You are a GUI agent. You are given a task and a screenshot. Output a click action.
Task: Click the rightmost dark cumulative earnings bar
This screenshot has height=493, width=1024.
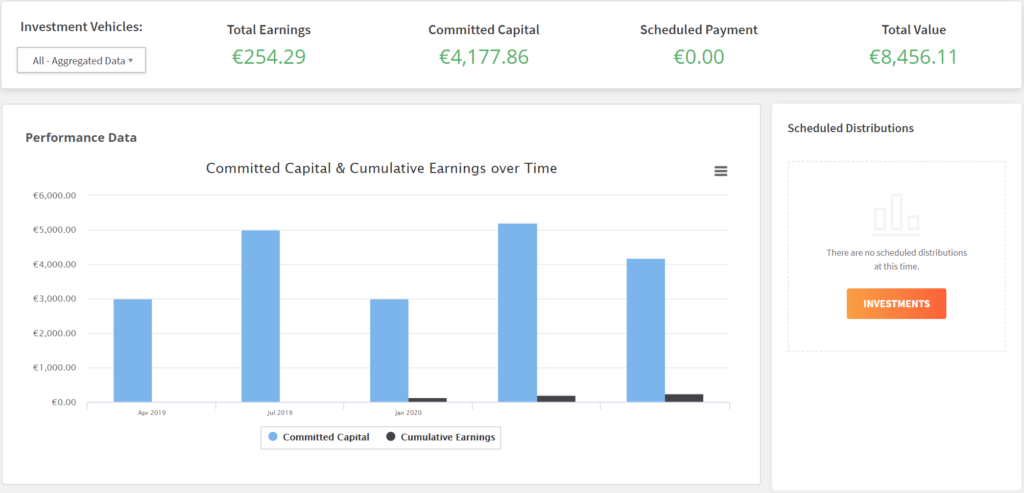pyautogui.click(x=684, y=398)
